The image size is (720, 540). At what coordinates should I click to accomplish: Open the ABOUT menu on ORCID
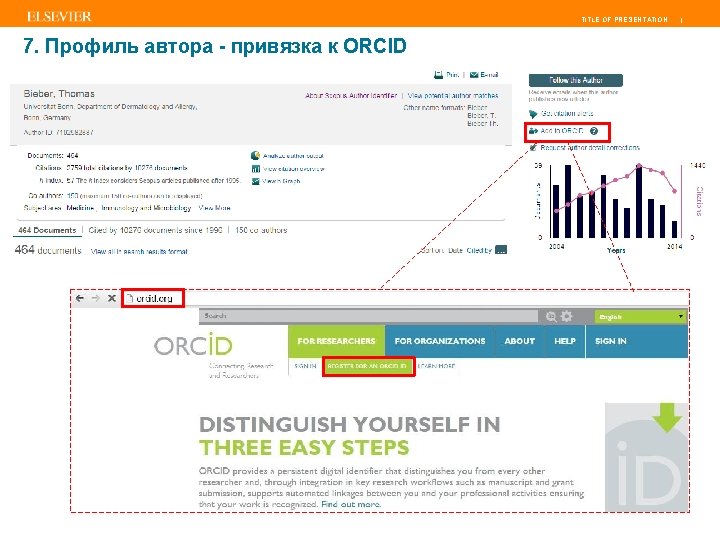point(519,341)
